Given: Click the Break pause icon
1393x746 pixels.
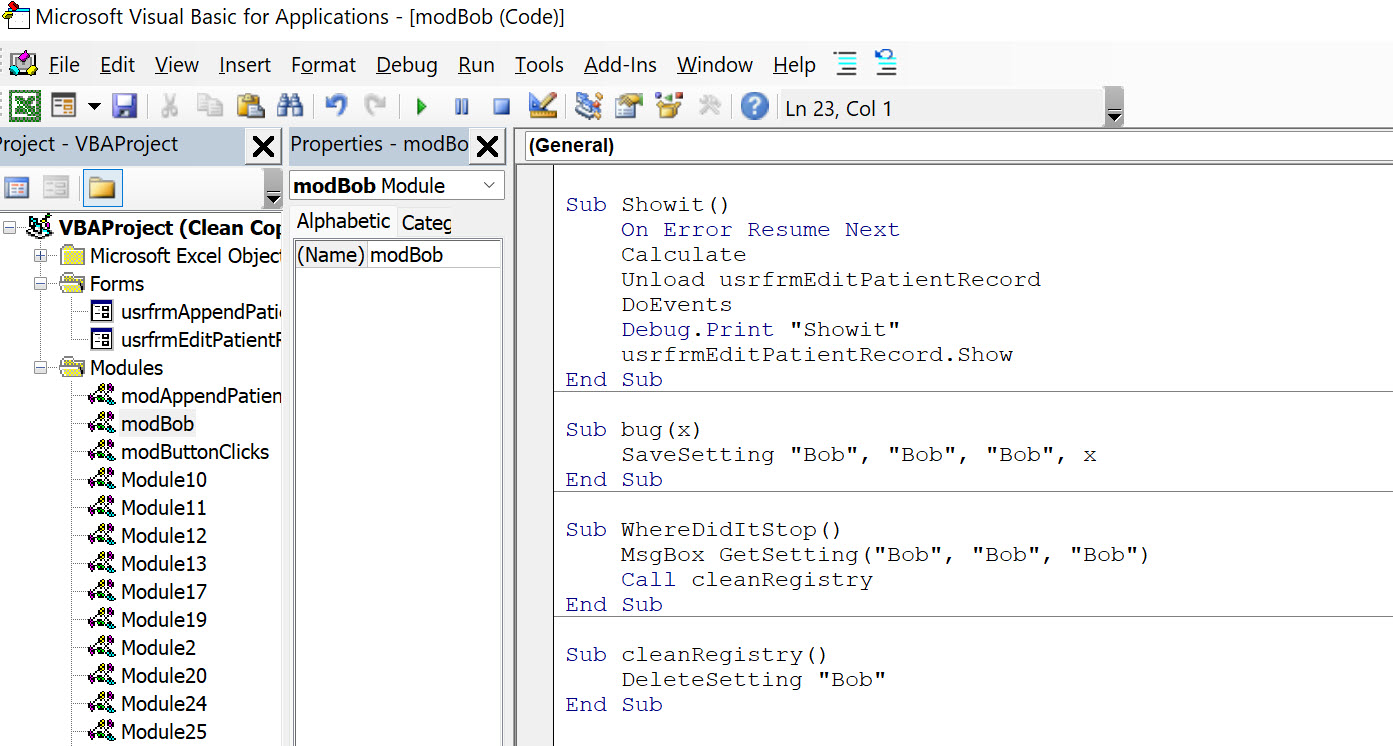Looking at the screenshot, I should point(461,107).
